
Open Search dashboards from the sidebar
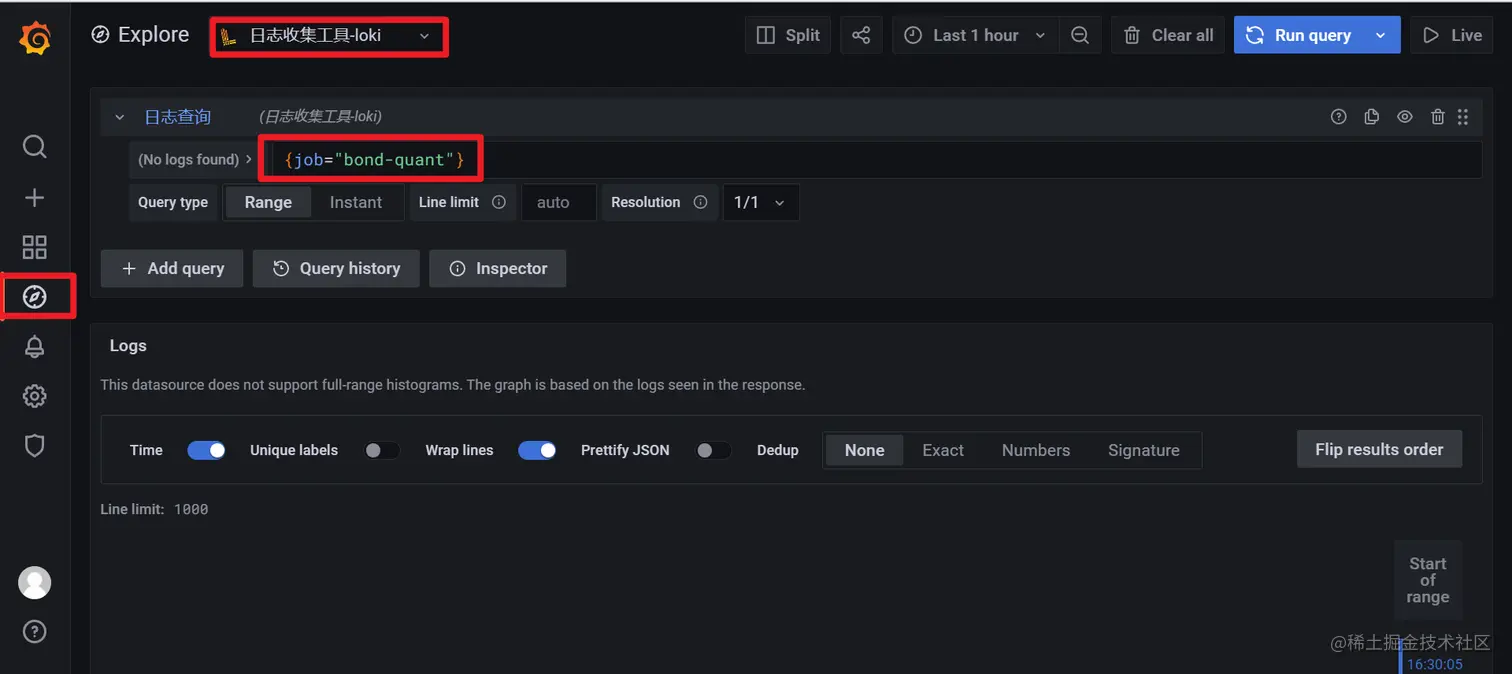[35, 147]
